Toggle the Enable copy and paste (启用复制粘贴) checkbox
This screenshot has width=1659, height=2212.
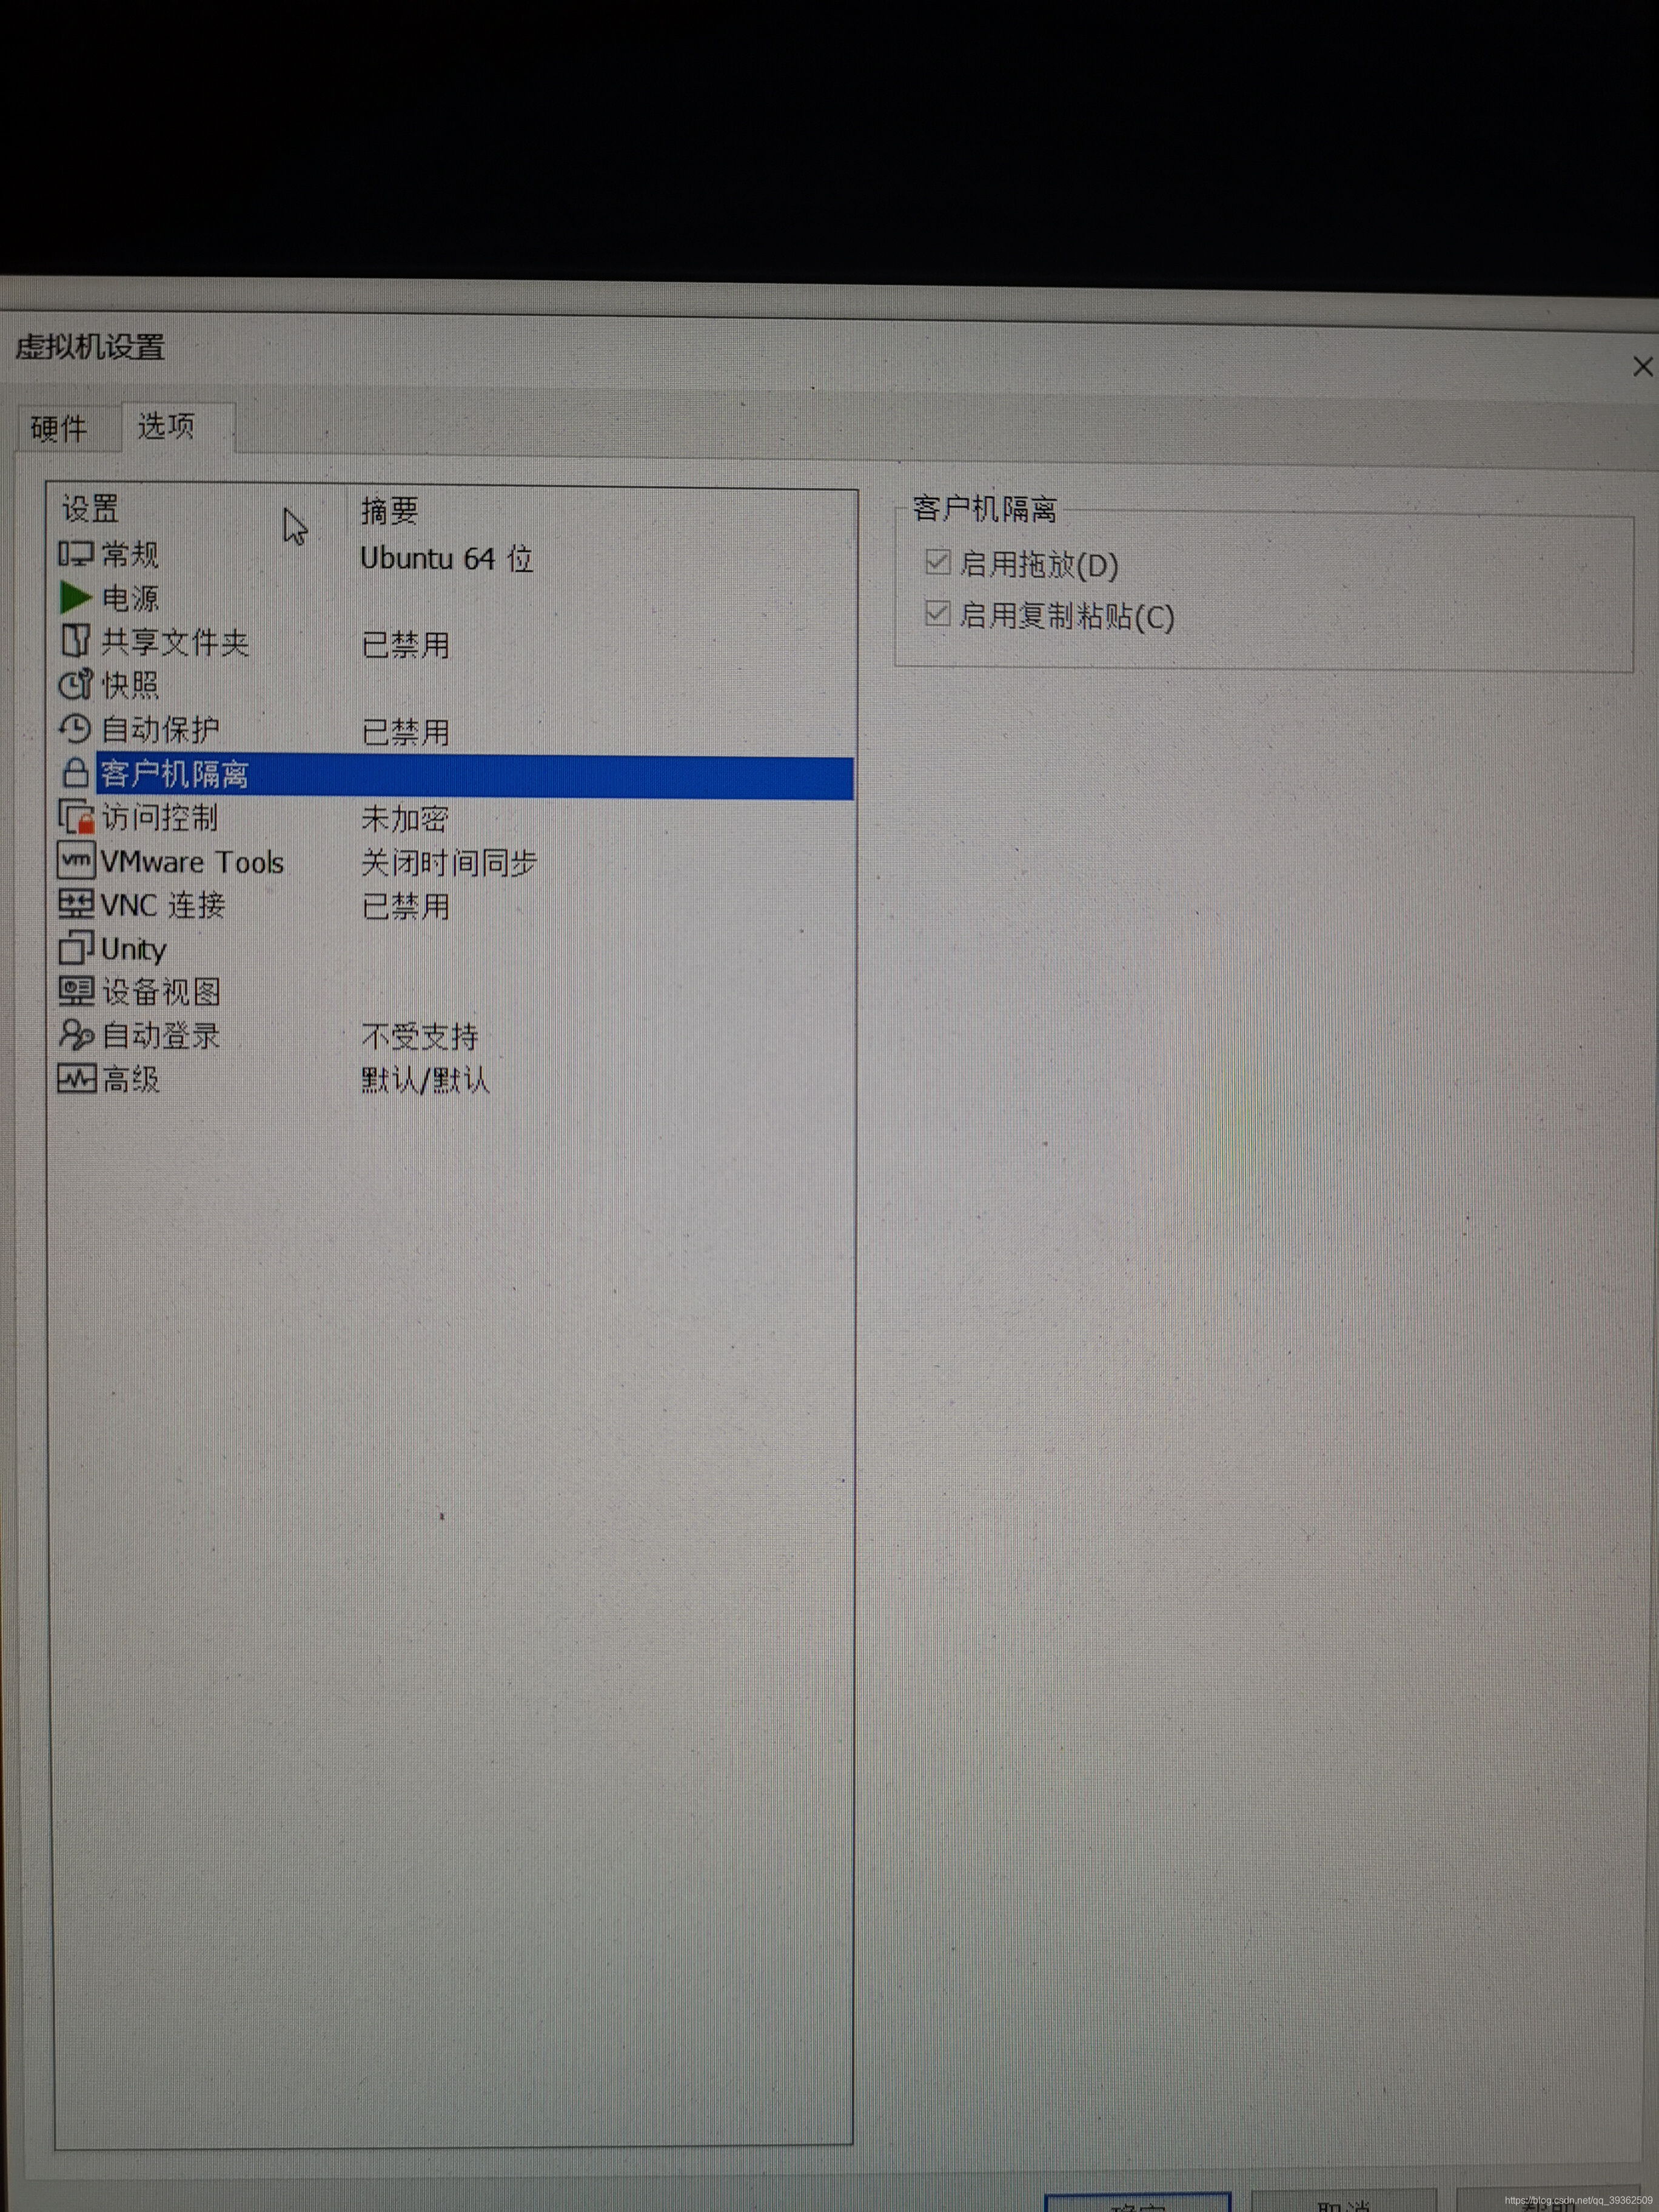[937, 614]
